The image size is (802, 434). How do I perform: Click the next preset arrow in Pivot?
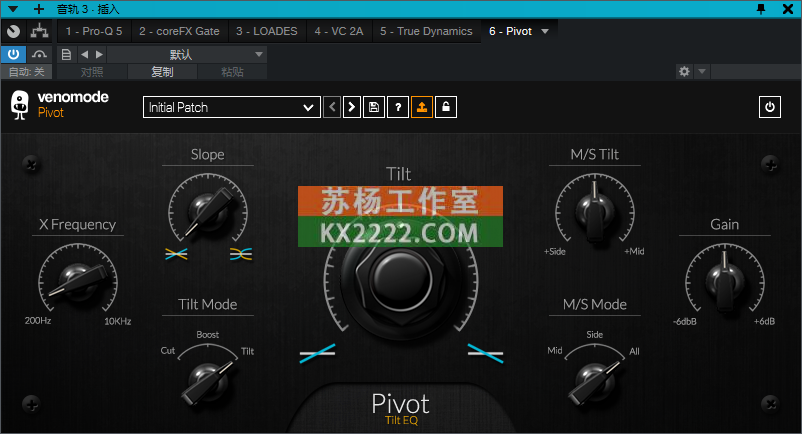tap(352, 107)
